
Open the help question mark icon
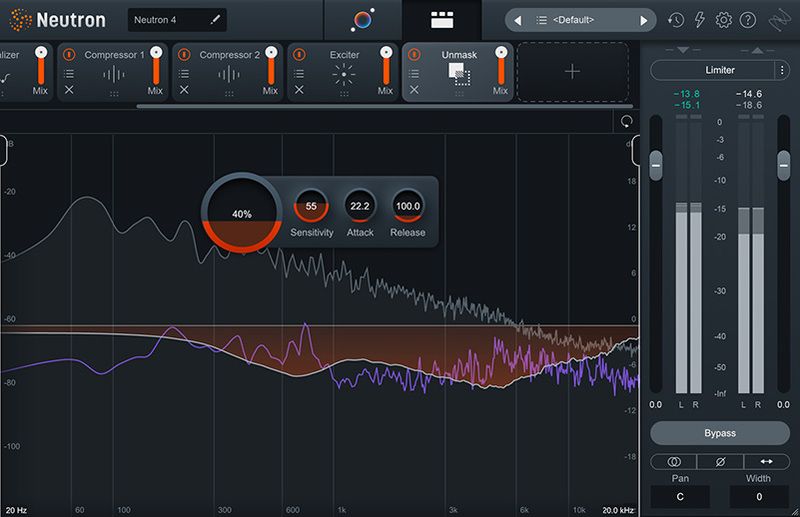(x=747, y=20)
